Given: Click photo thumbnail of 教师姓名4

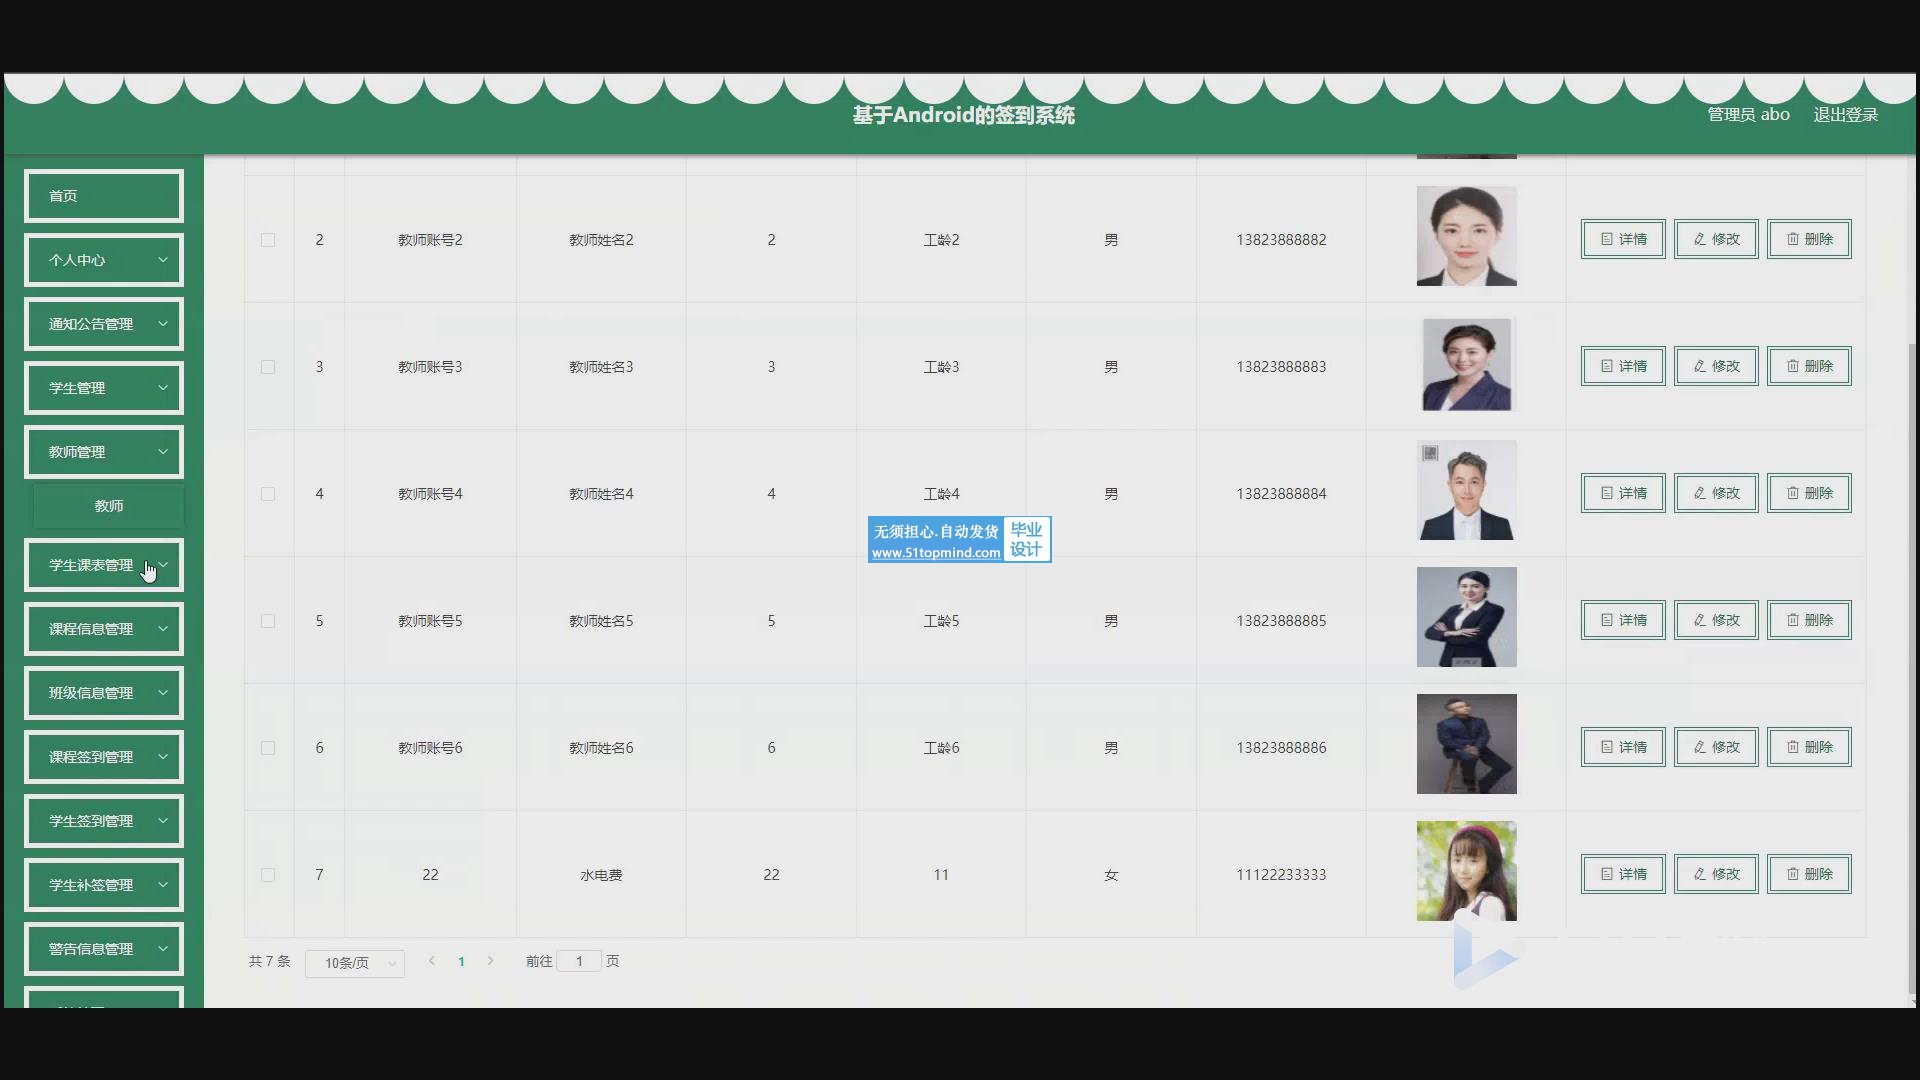Looking at the screenshot, I should (x=1466, y=490).
